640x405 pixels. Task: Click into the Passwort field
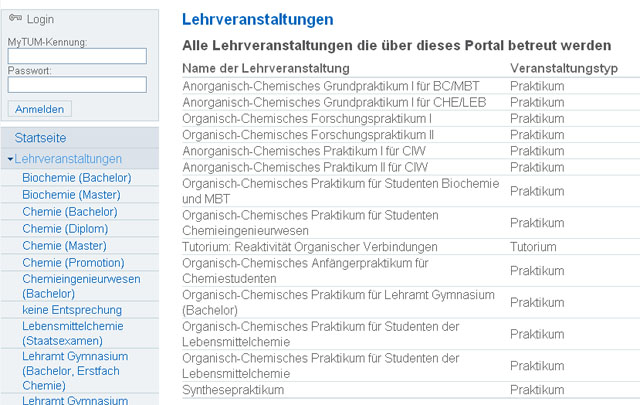[77, 85]
